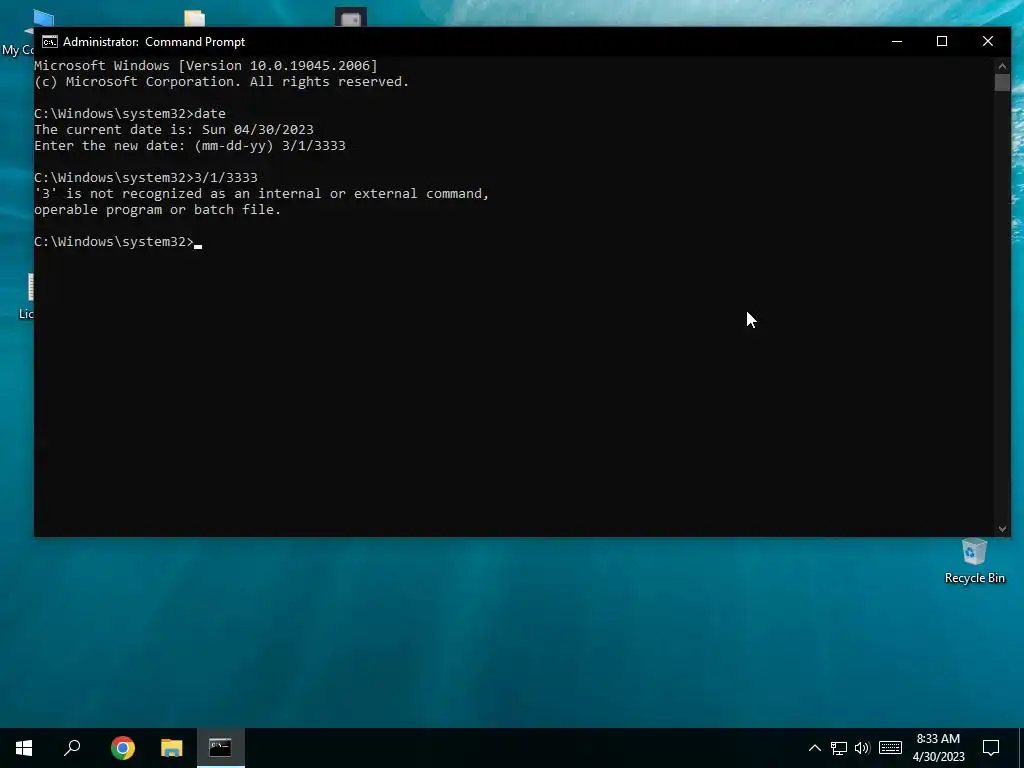Maximize the Command Prompt window
Image resolution: width=1024 pixels, height=768 pixels.
[942, 41]
